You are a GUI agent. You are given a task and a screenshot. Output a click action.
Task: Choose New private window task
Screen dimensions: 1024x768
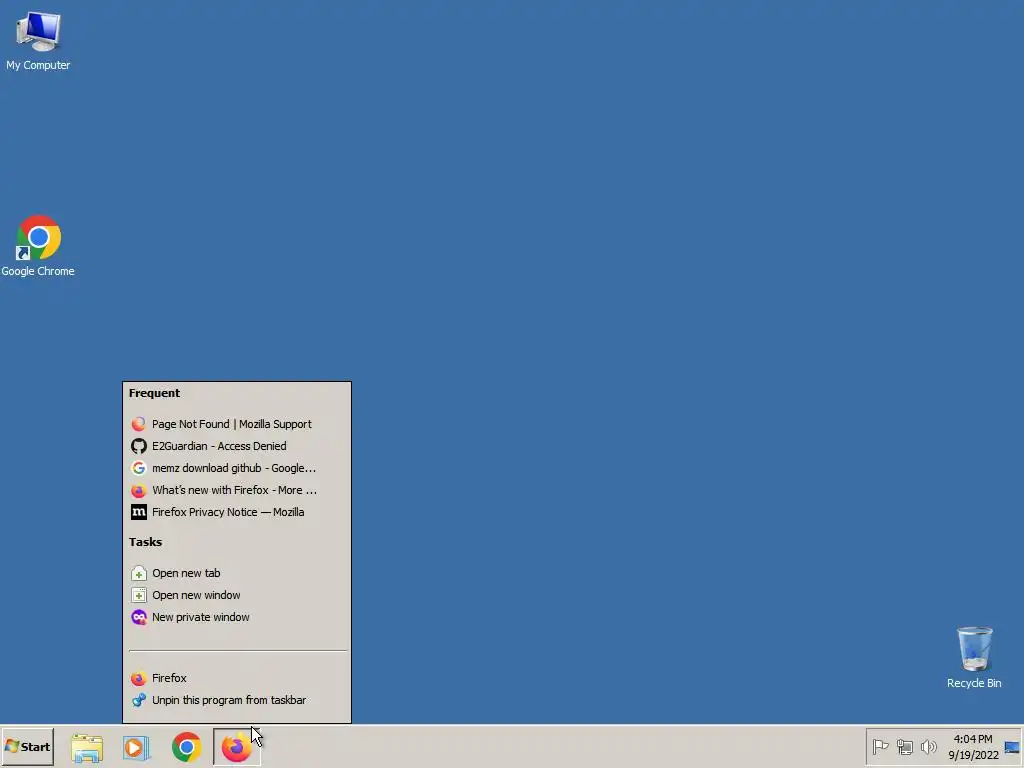coord(236,617)
